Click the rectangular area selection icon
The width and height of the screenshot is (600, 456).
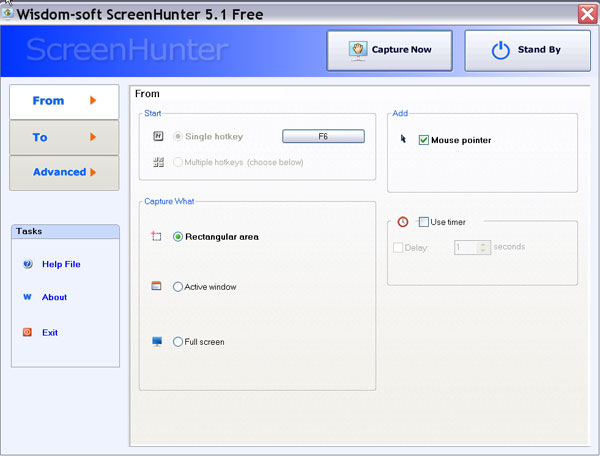[156, 236]
